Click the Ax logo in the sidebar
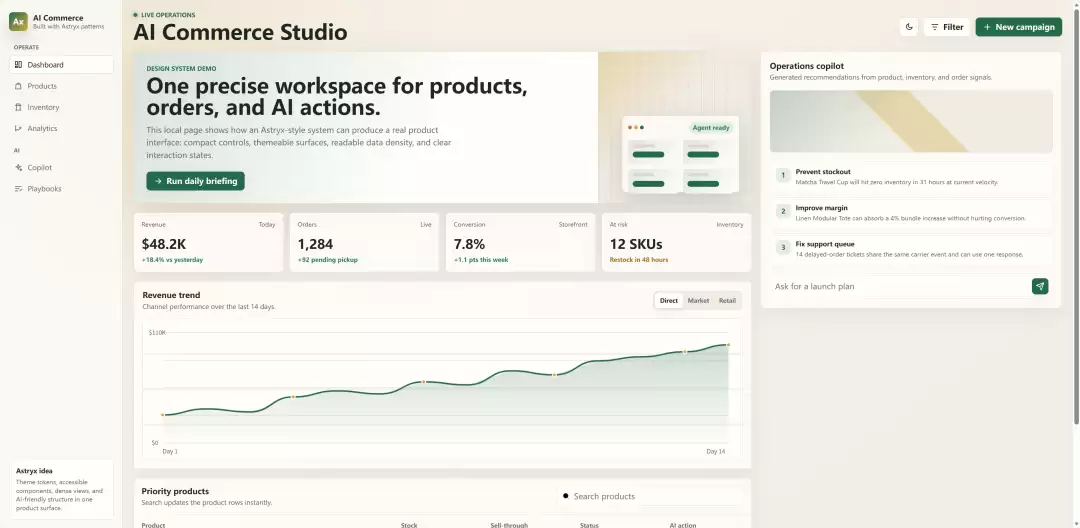The width and height of the screenshot is (1080, 528). (x=19, y=21)
